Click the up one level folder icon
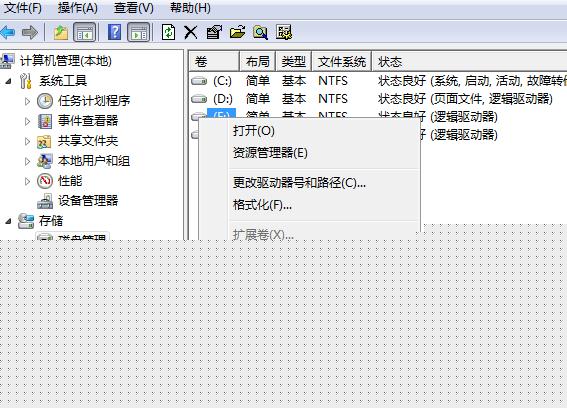Image resolution: width=567 pixels, height=408 pixels. pyautogui.click(x=61, y=33)
